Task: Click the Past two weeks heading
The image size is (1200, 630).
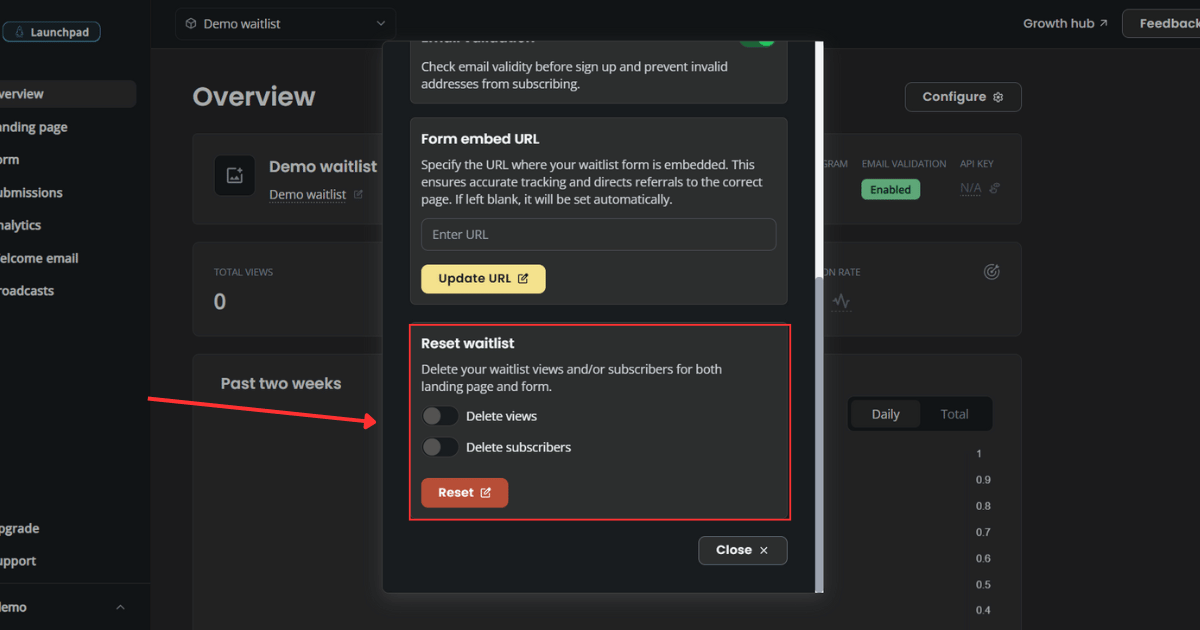Action: pos(281,384)
